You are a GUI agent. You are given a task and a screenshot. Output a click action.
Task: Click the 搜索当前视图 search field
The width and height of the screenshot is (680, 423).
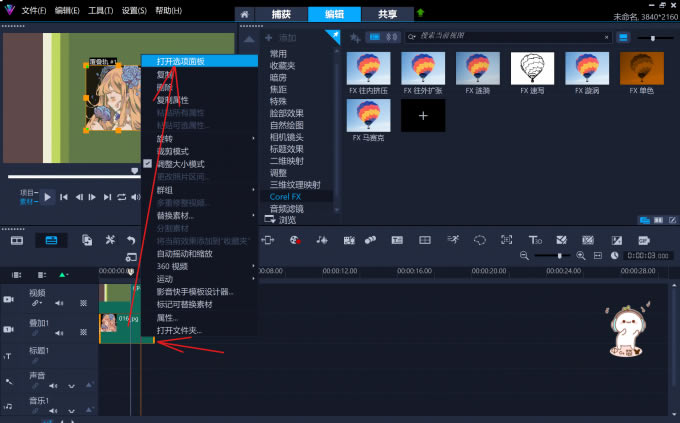pyautogui.click(x=508, y=37)
